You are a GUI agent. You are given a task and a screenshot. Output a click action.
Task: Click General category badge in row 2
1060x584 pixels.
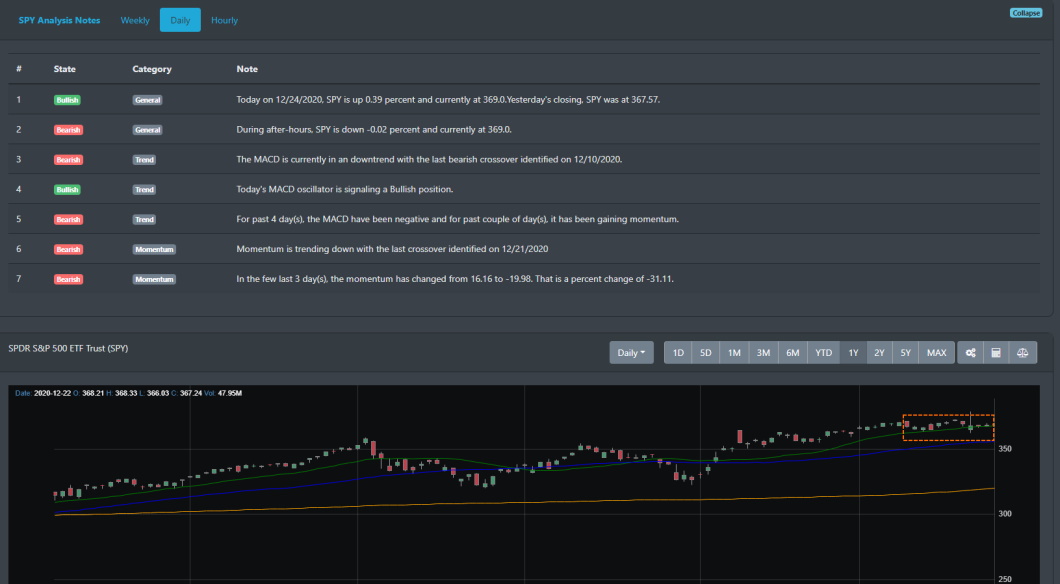pyautogui.click(x=147, y=130)
